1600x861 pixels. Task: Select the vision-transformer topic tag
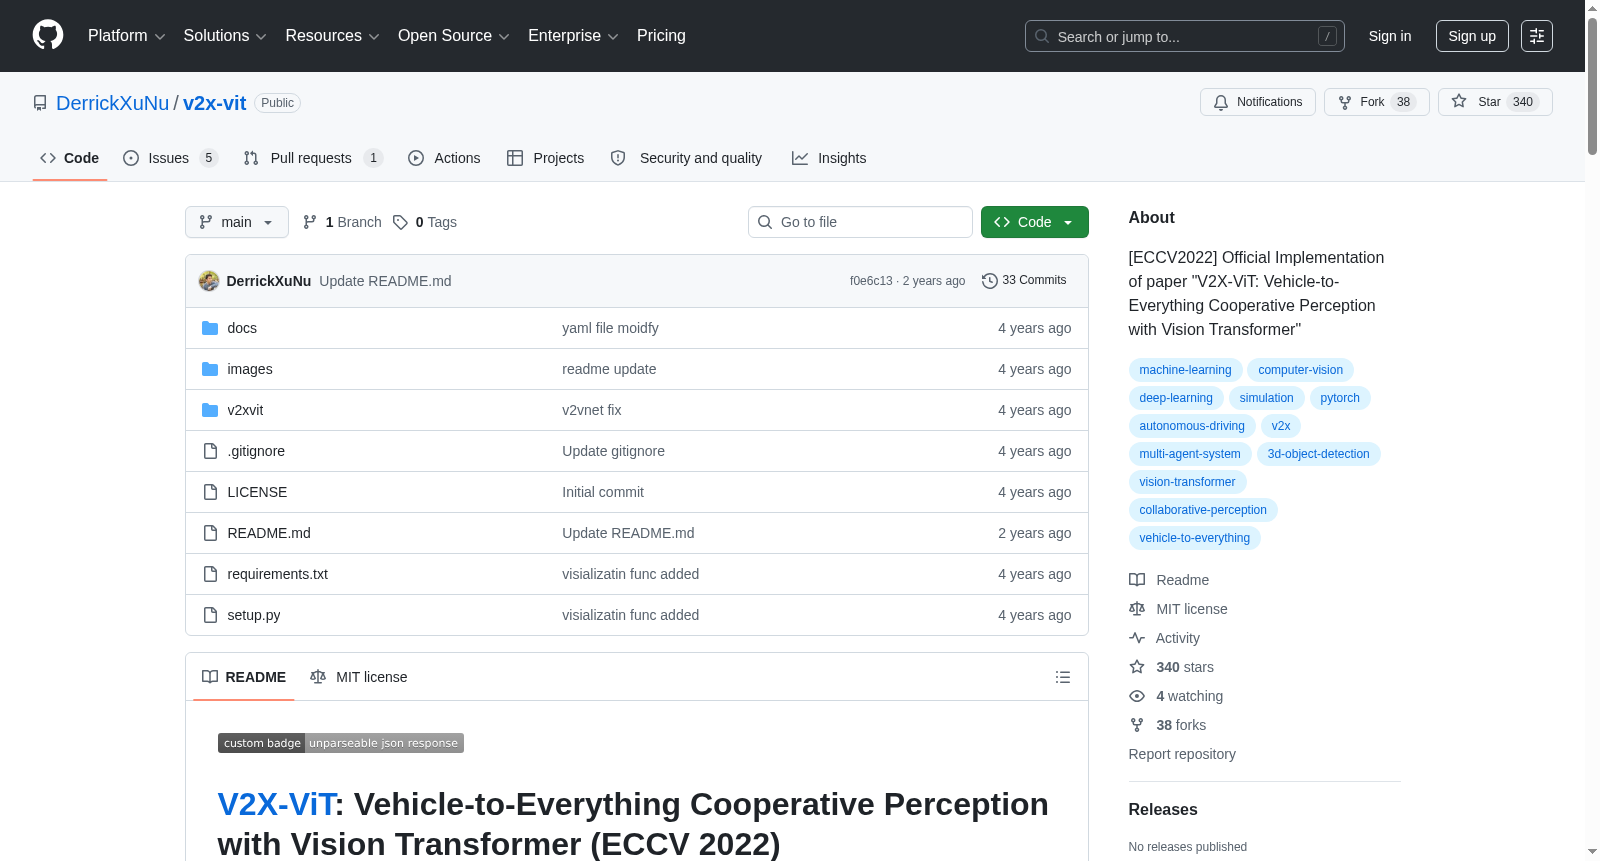click(x=1187, y=482)
